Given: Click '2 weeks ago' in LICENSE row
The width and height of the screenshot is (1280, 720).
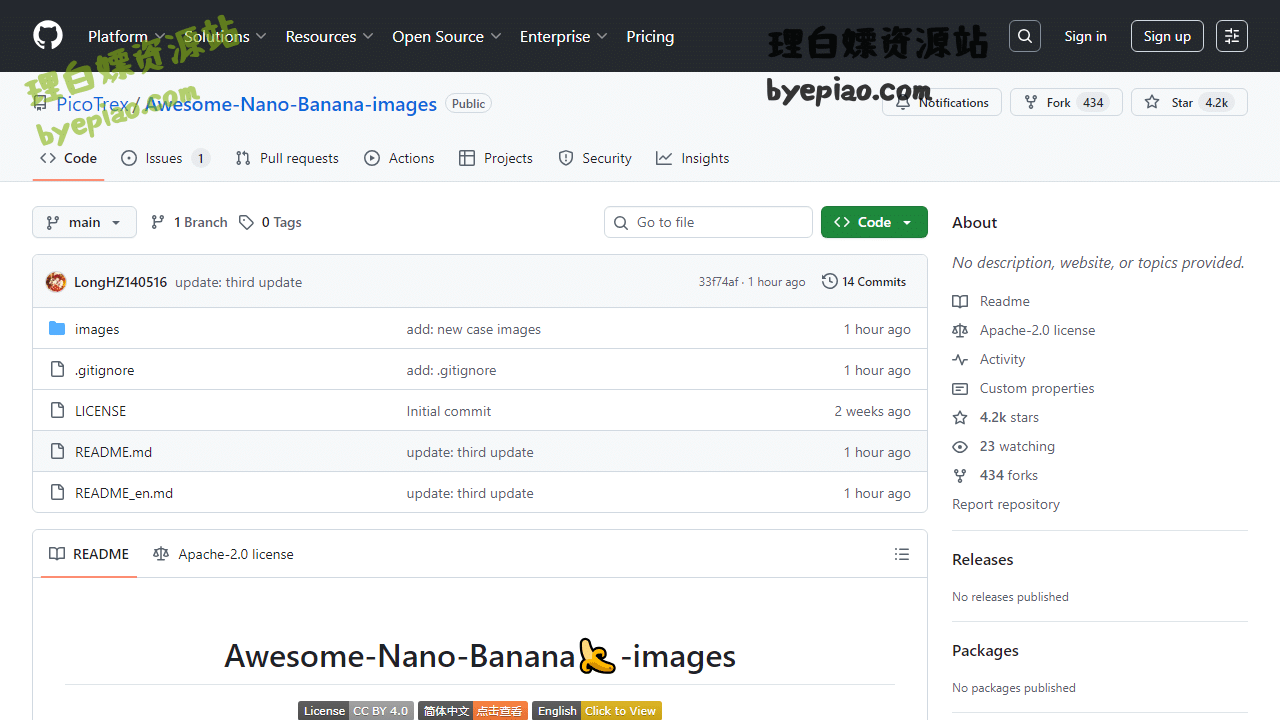Looking at the screenshot, I should pos(872,411).
